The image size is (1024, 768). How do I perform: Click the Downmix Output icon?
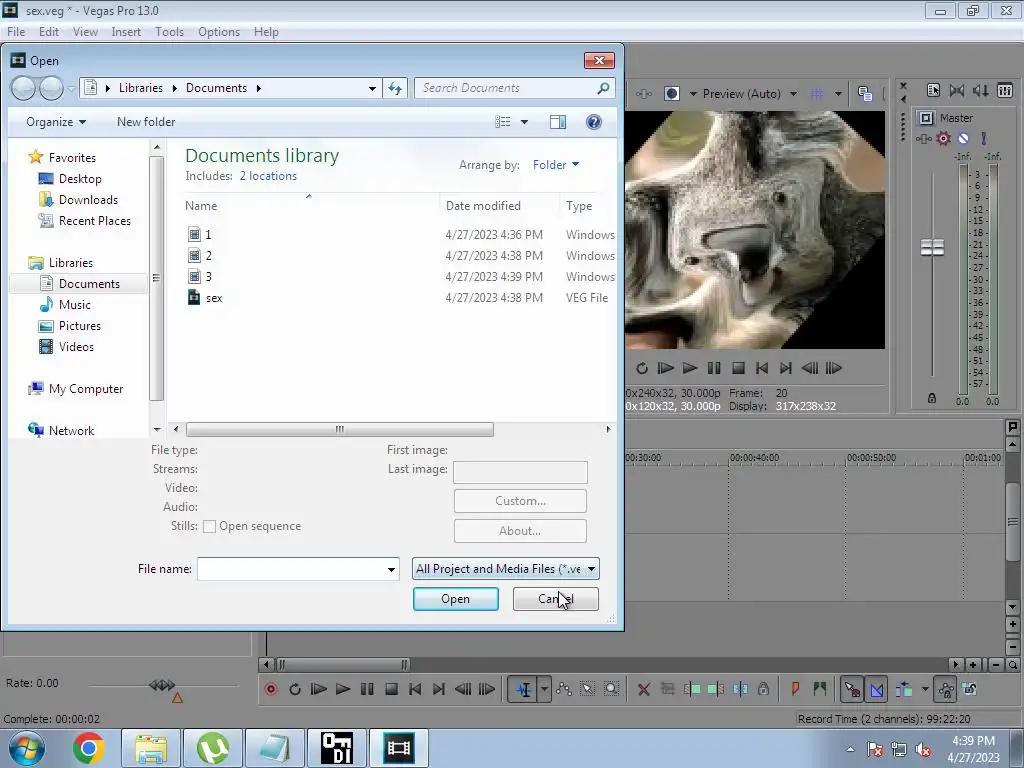[957, 91]
